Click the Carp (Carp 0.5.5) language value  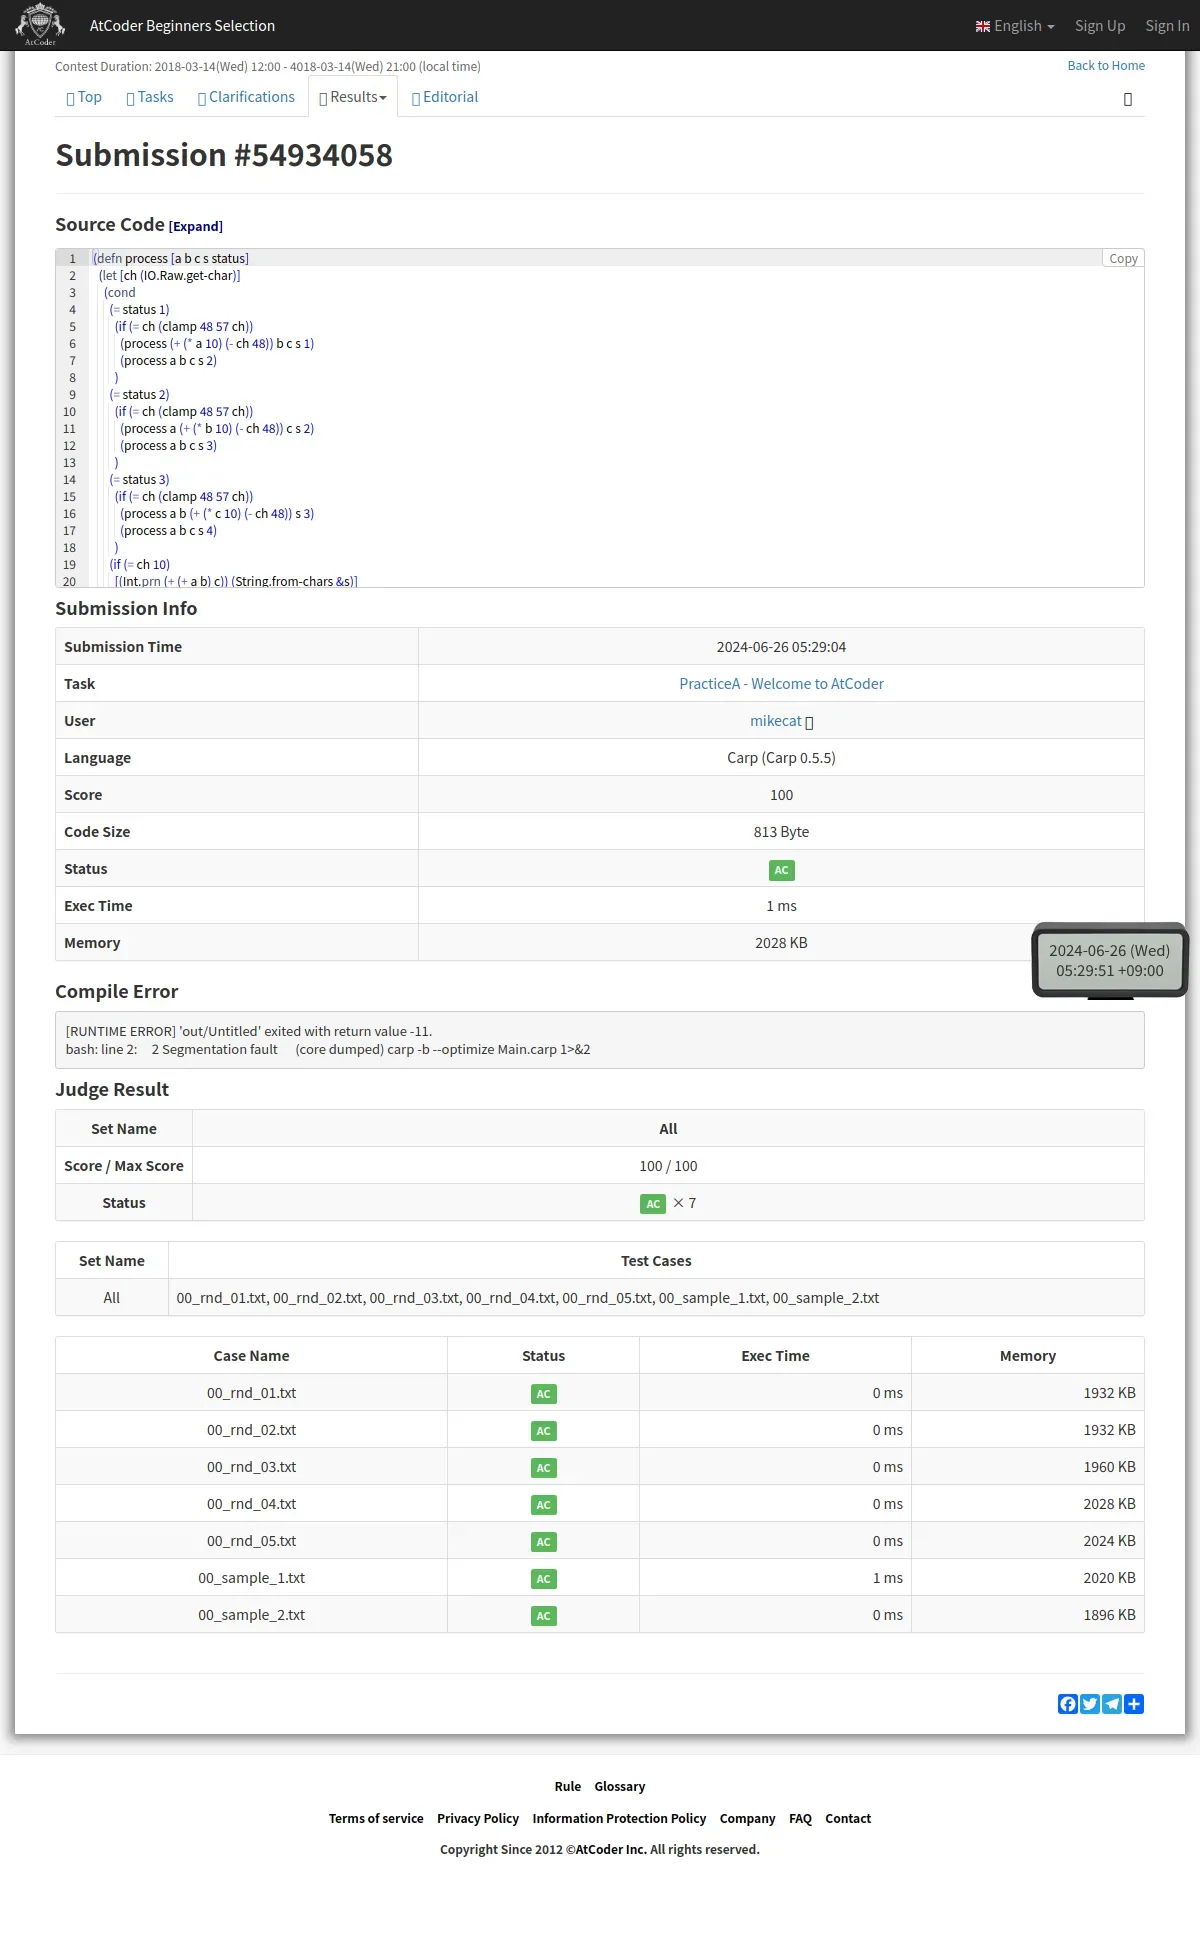click(x=781, y=758)
